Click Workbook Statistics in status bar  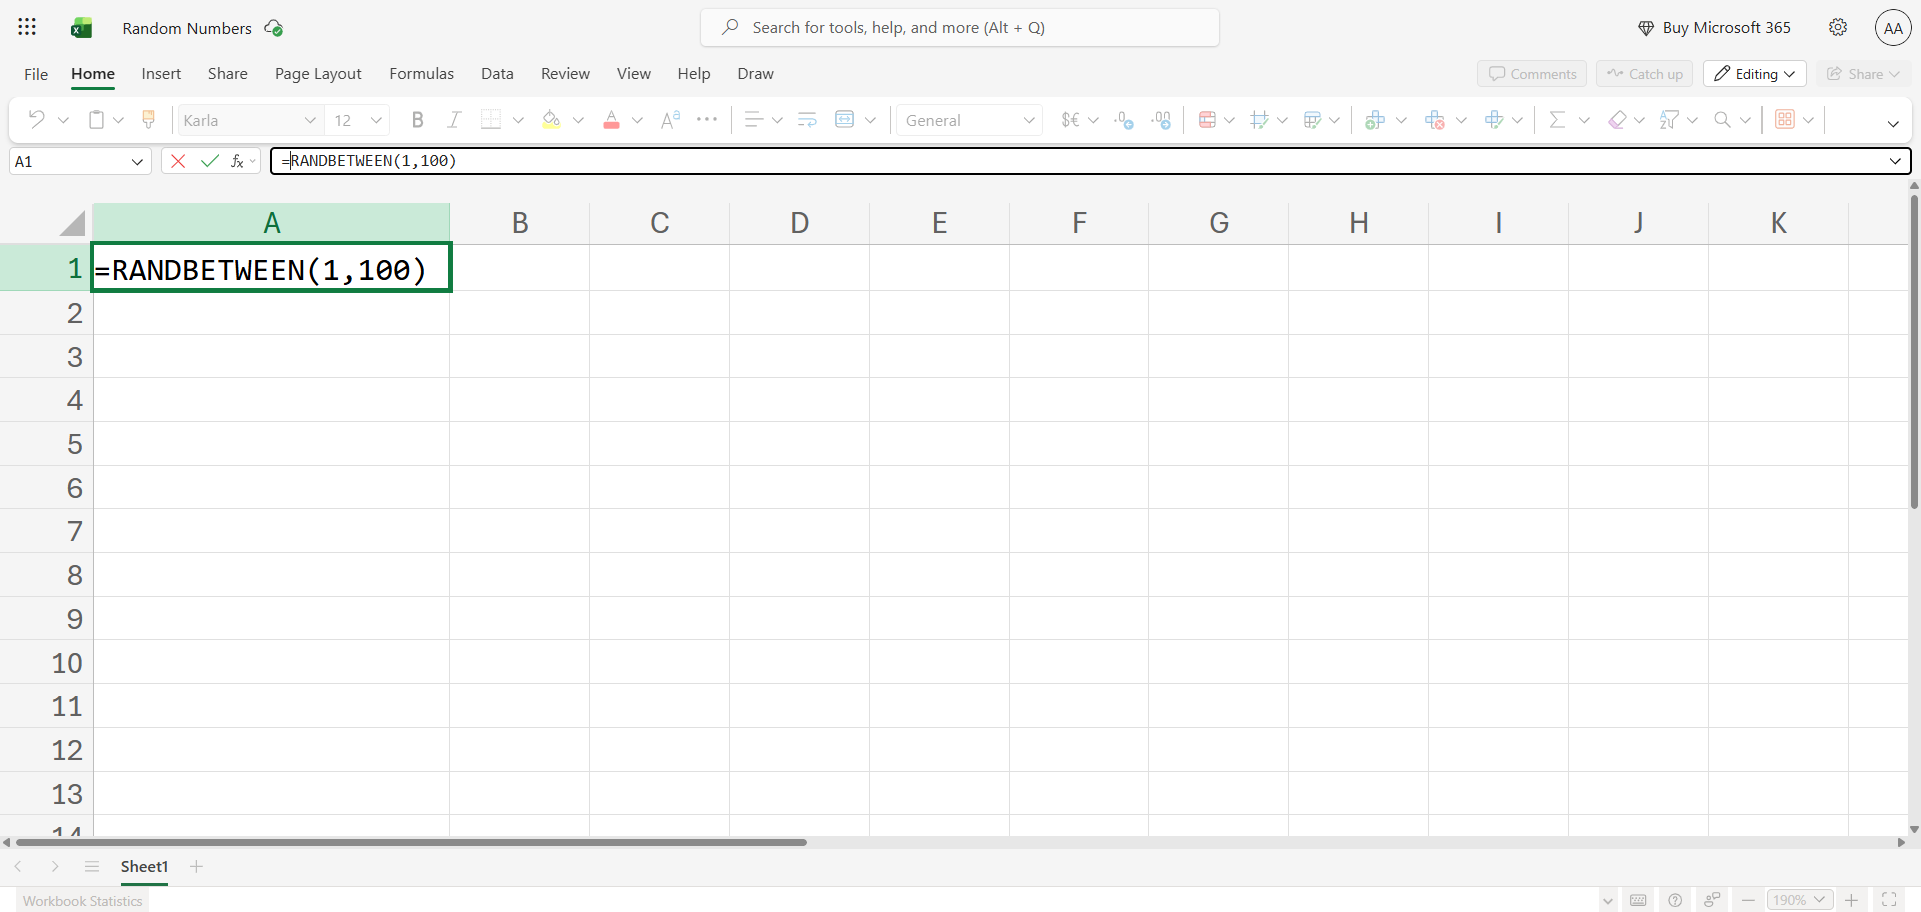pos(83,901)
